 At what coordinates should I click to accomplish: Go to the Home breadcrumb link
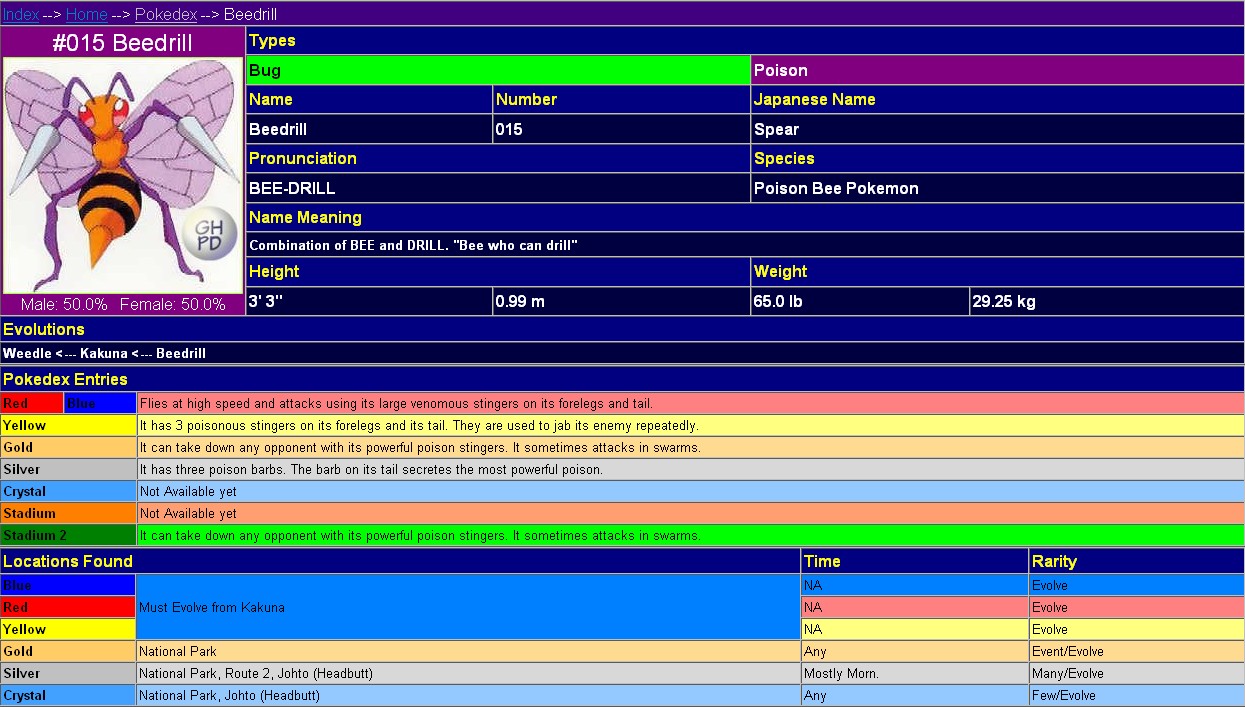click(x=87, y=14)
